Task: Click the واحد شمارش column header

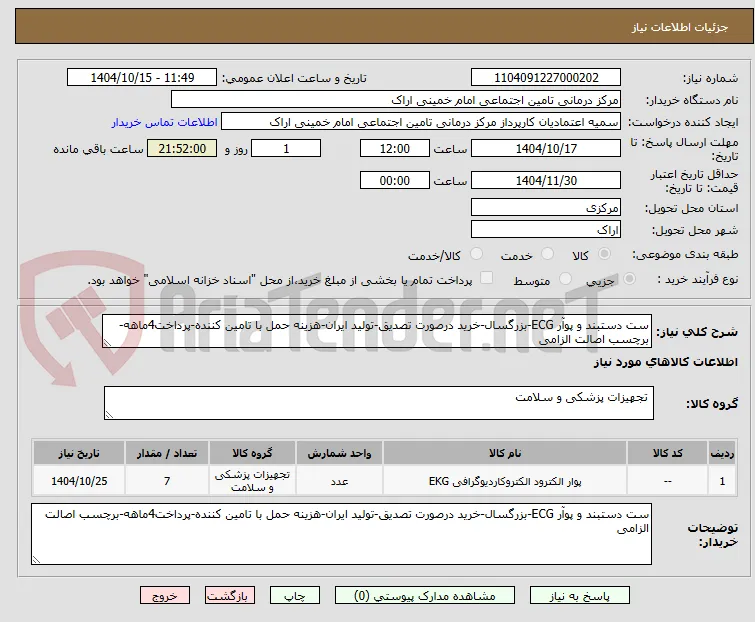Action: coord(339,453)
